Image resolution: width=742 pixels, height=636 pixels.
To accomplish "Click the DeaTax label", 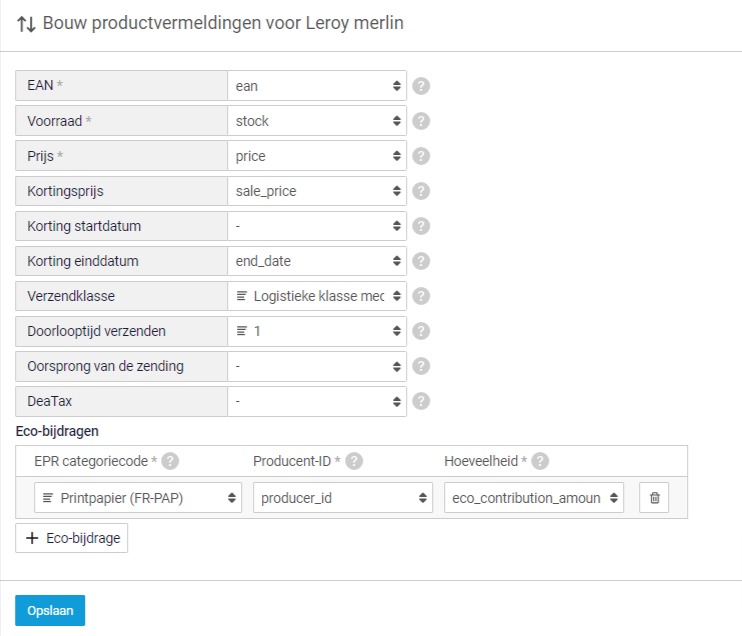I will (x=50, y=401).
